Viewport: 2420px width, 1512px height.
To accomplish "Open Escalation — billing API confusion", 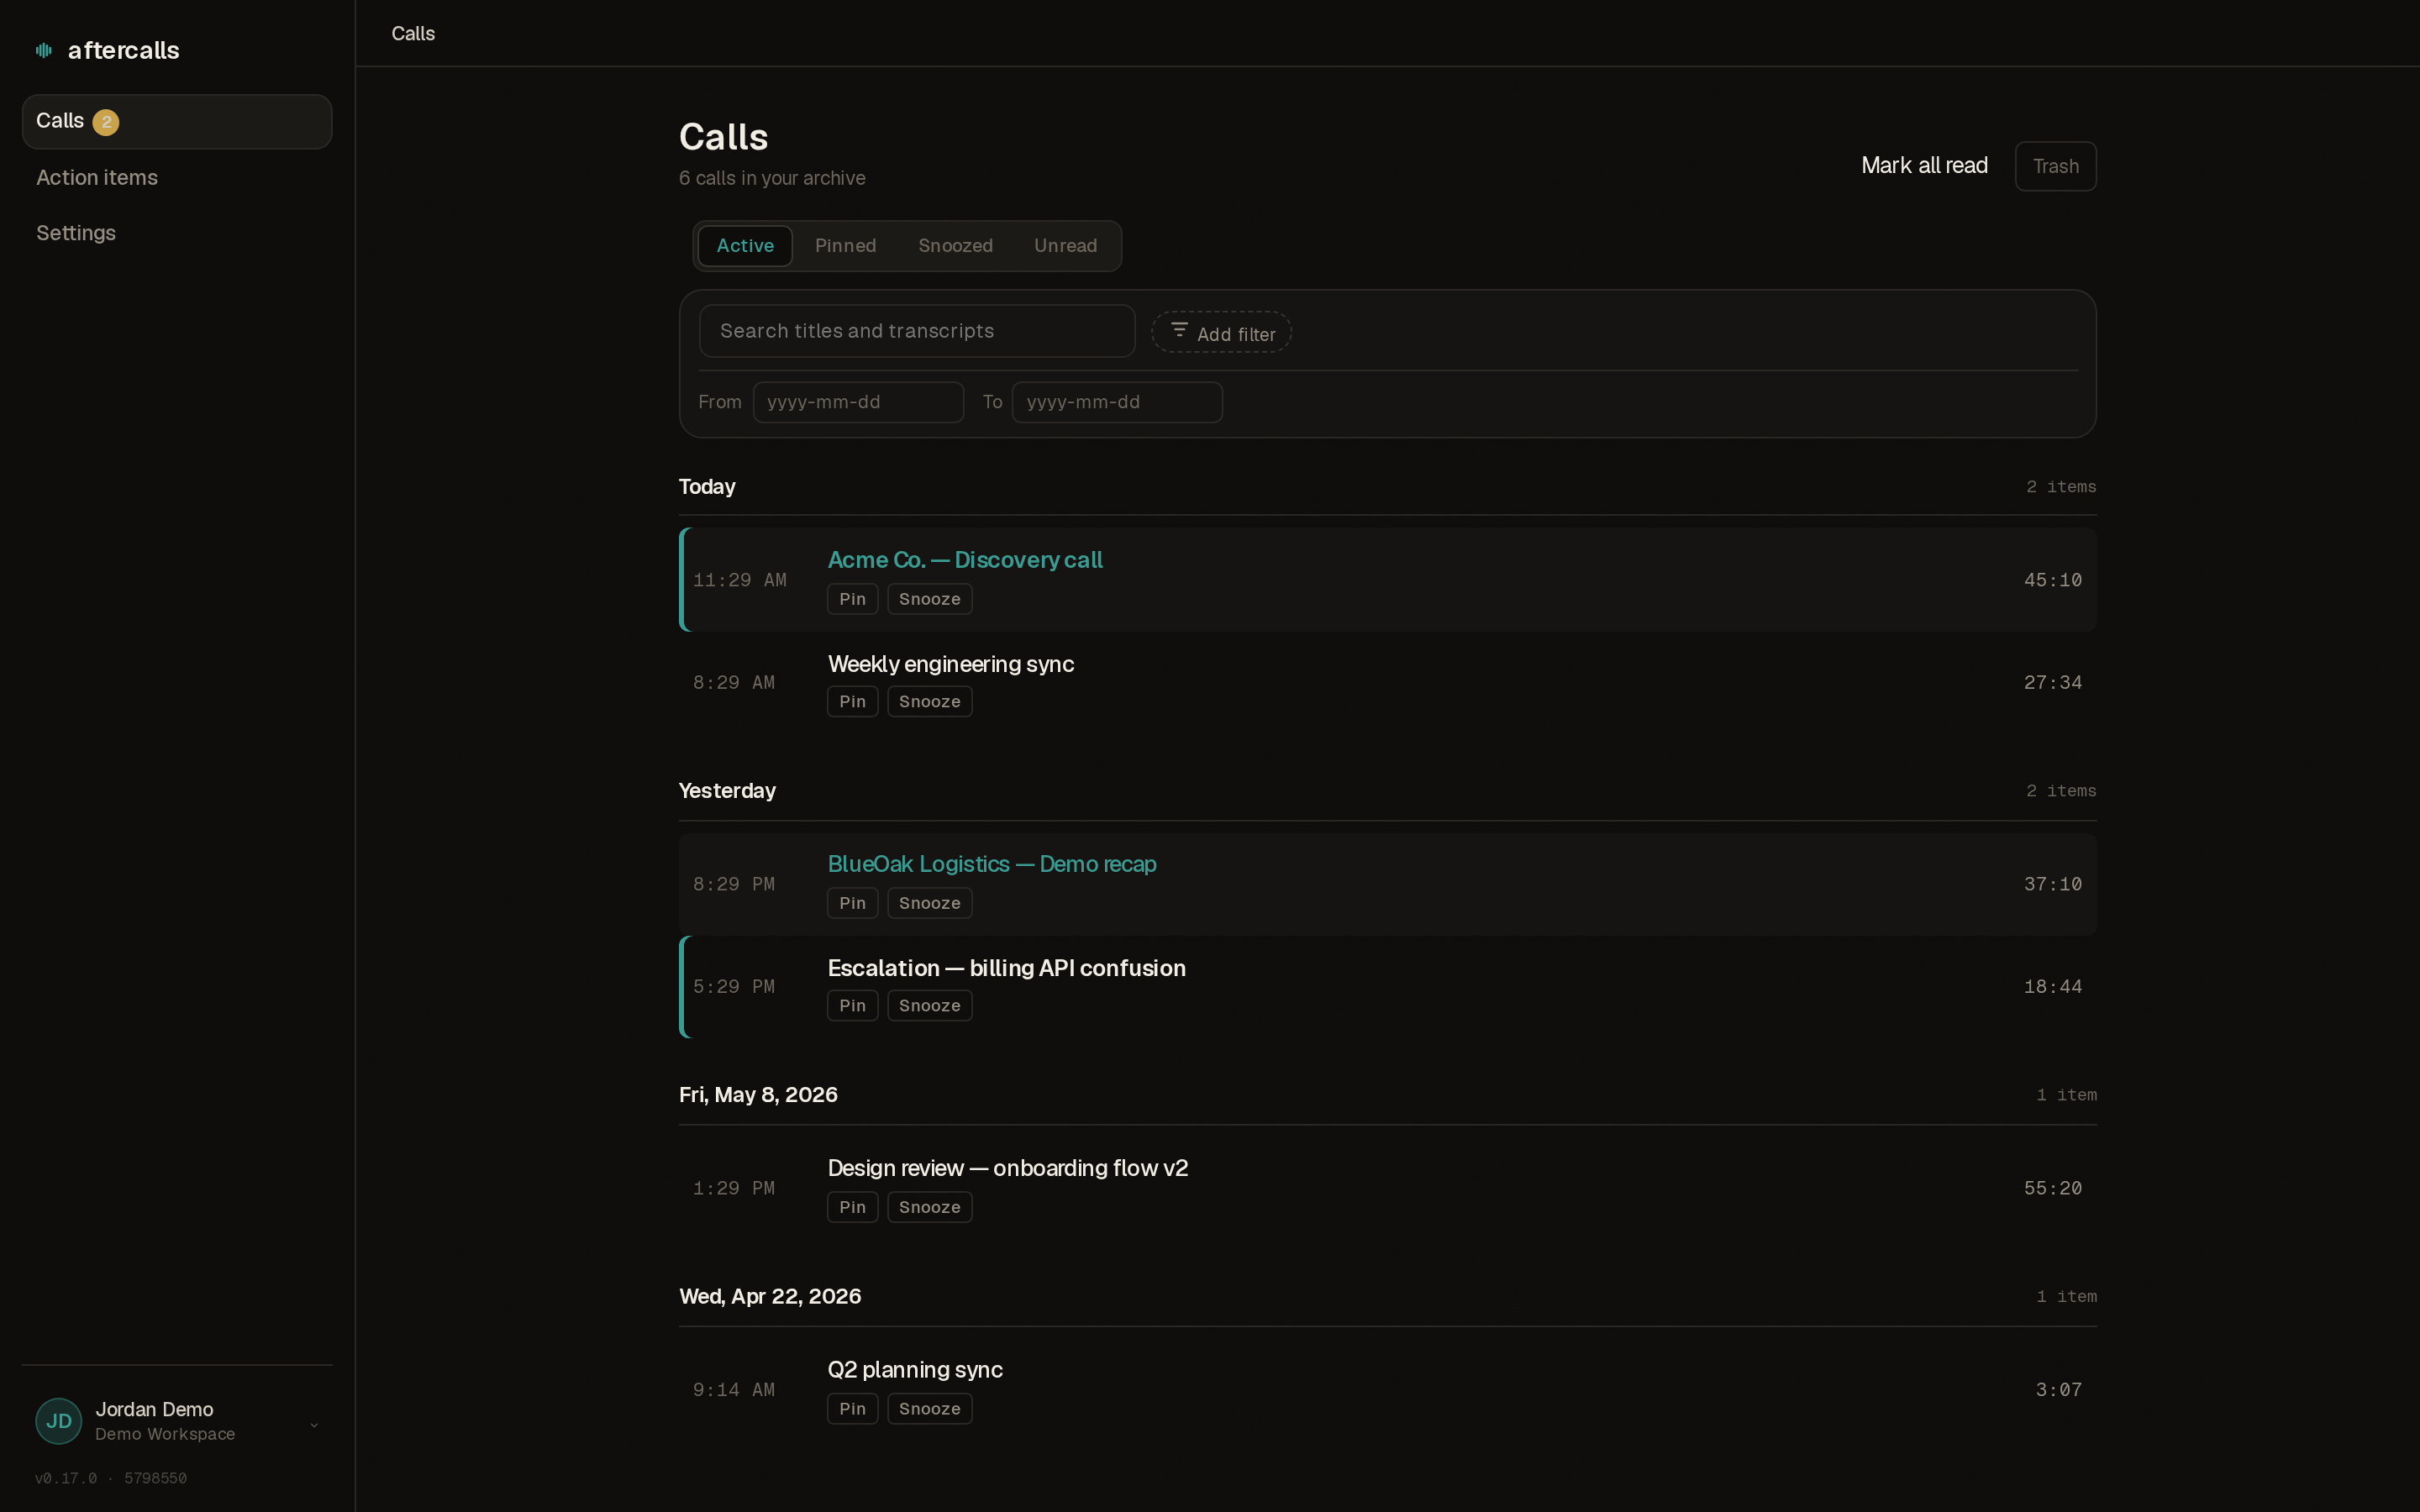I will 1006,968.
